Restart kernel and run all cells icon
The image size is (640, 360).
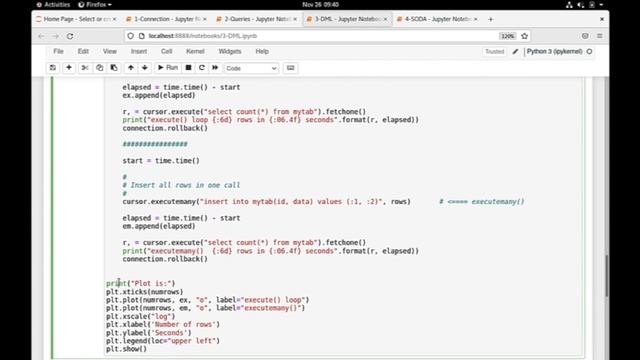click(x=215, y=68)
